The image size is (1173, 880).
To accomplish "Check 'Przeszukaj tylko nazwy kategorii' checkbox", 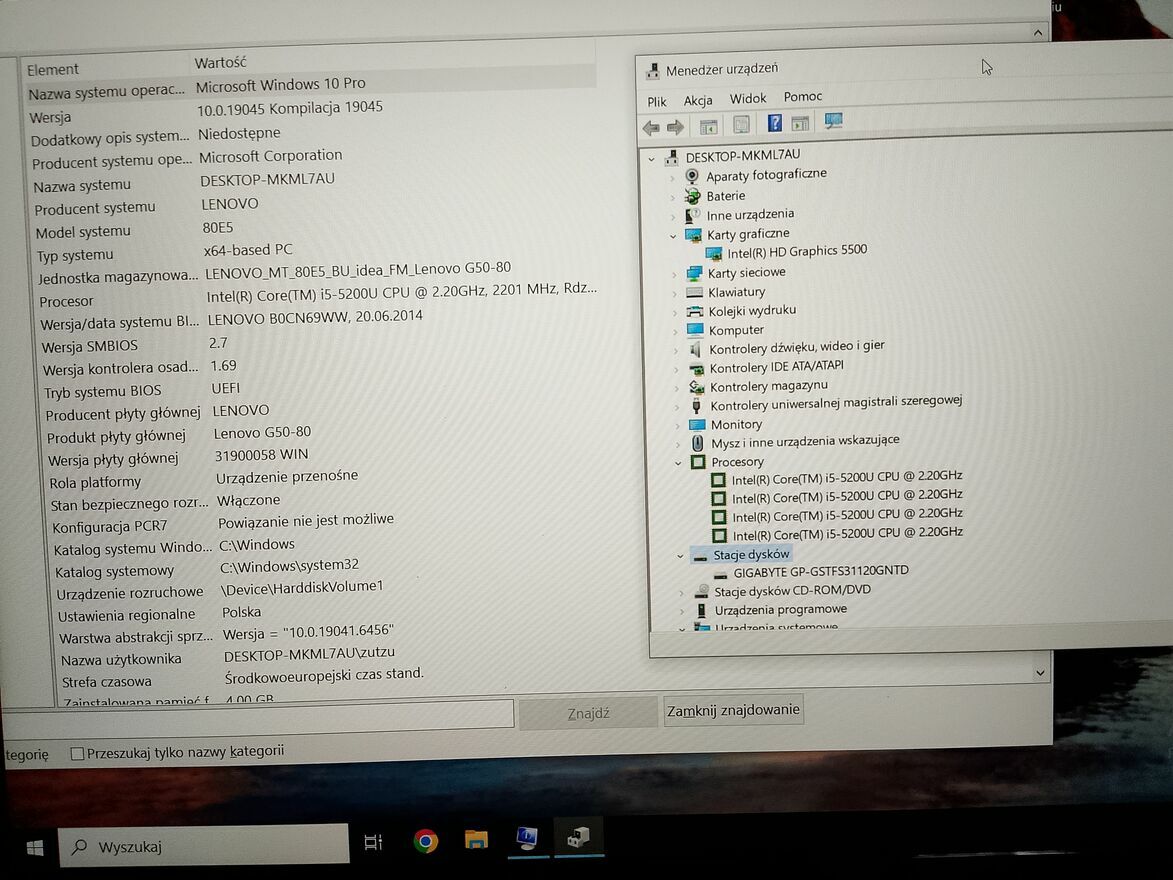I will pyautogui.click(x=78, y=754).
